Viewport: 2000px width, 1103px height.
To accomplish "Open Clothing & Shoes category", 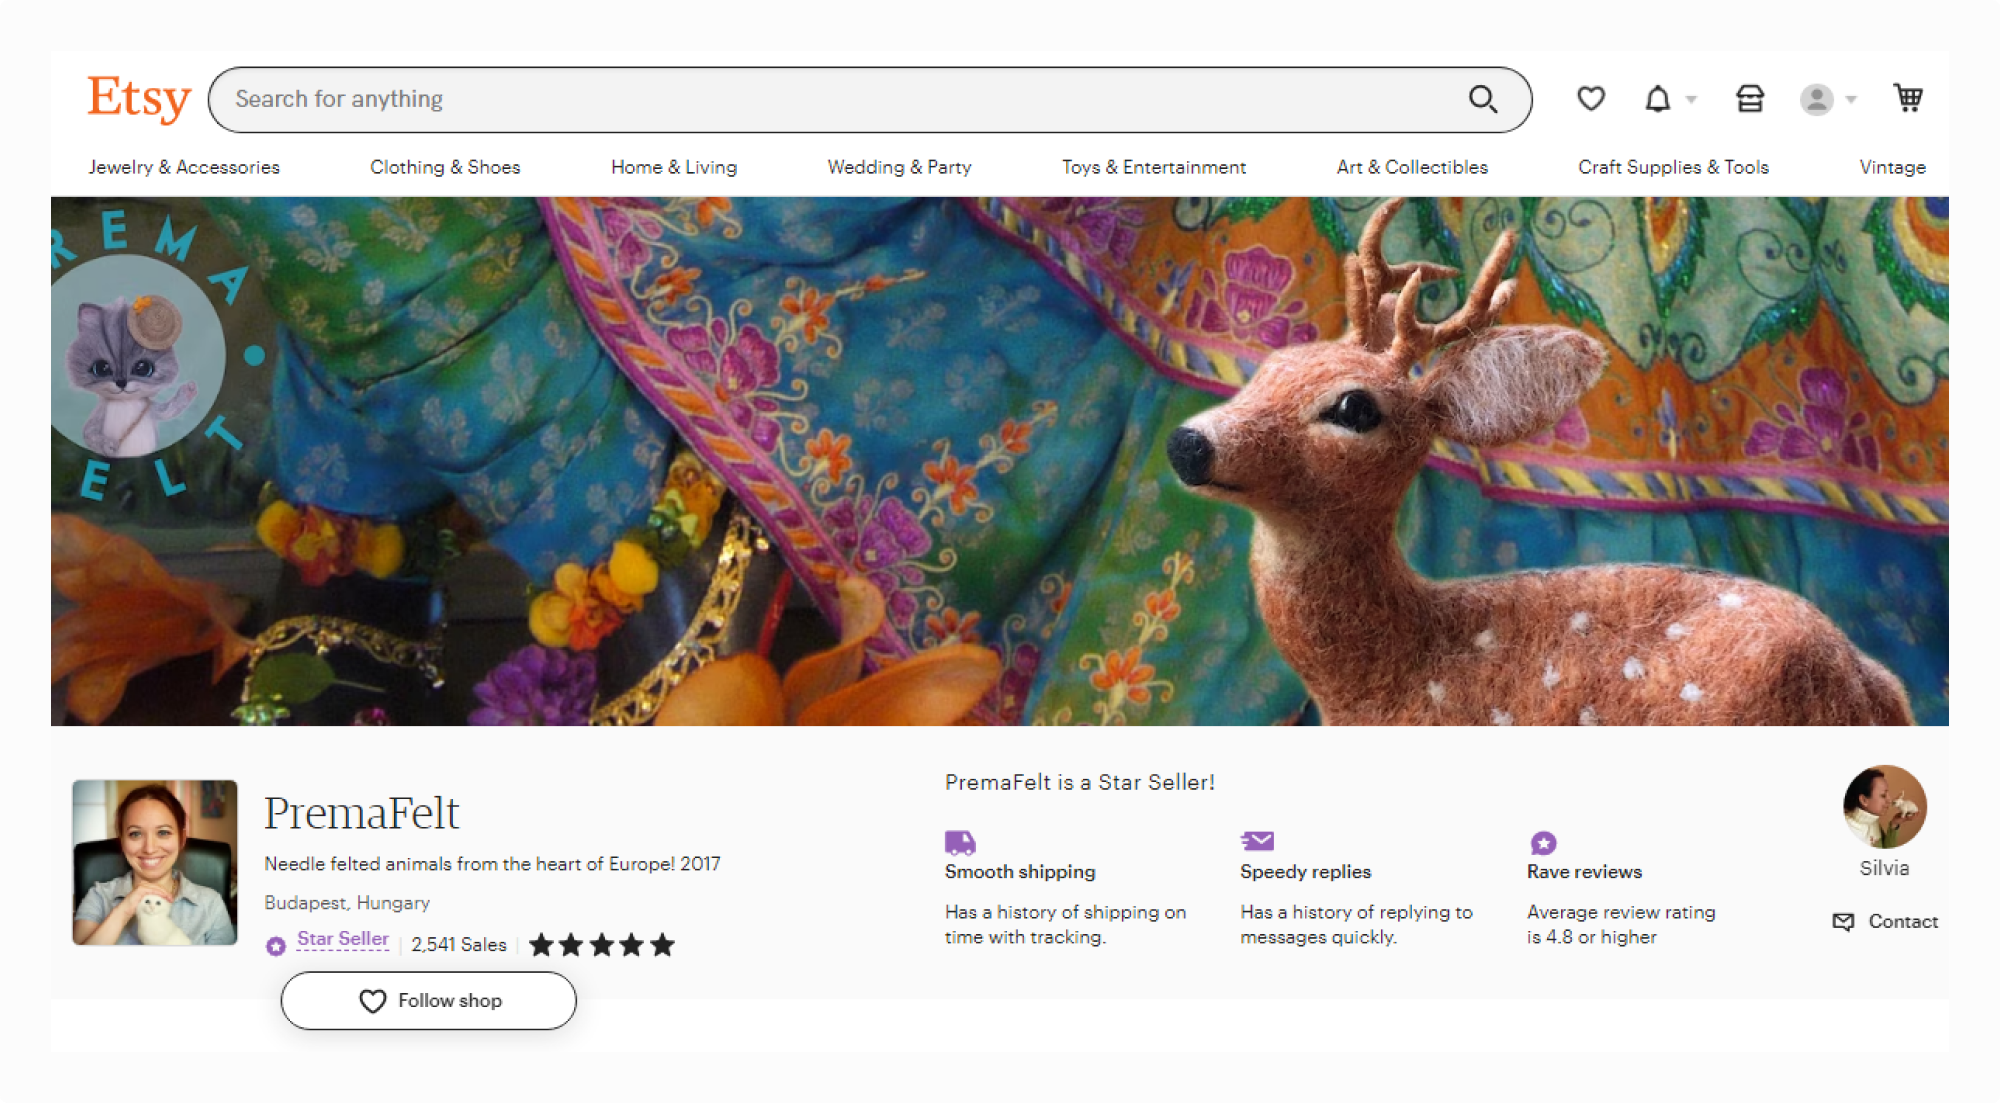I will click(445, 167).
